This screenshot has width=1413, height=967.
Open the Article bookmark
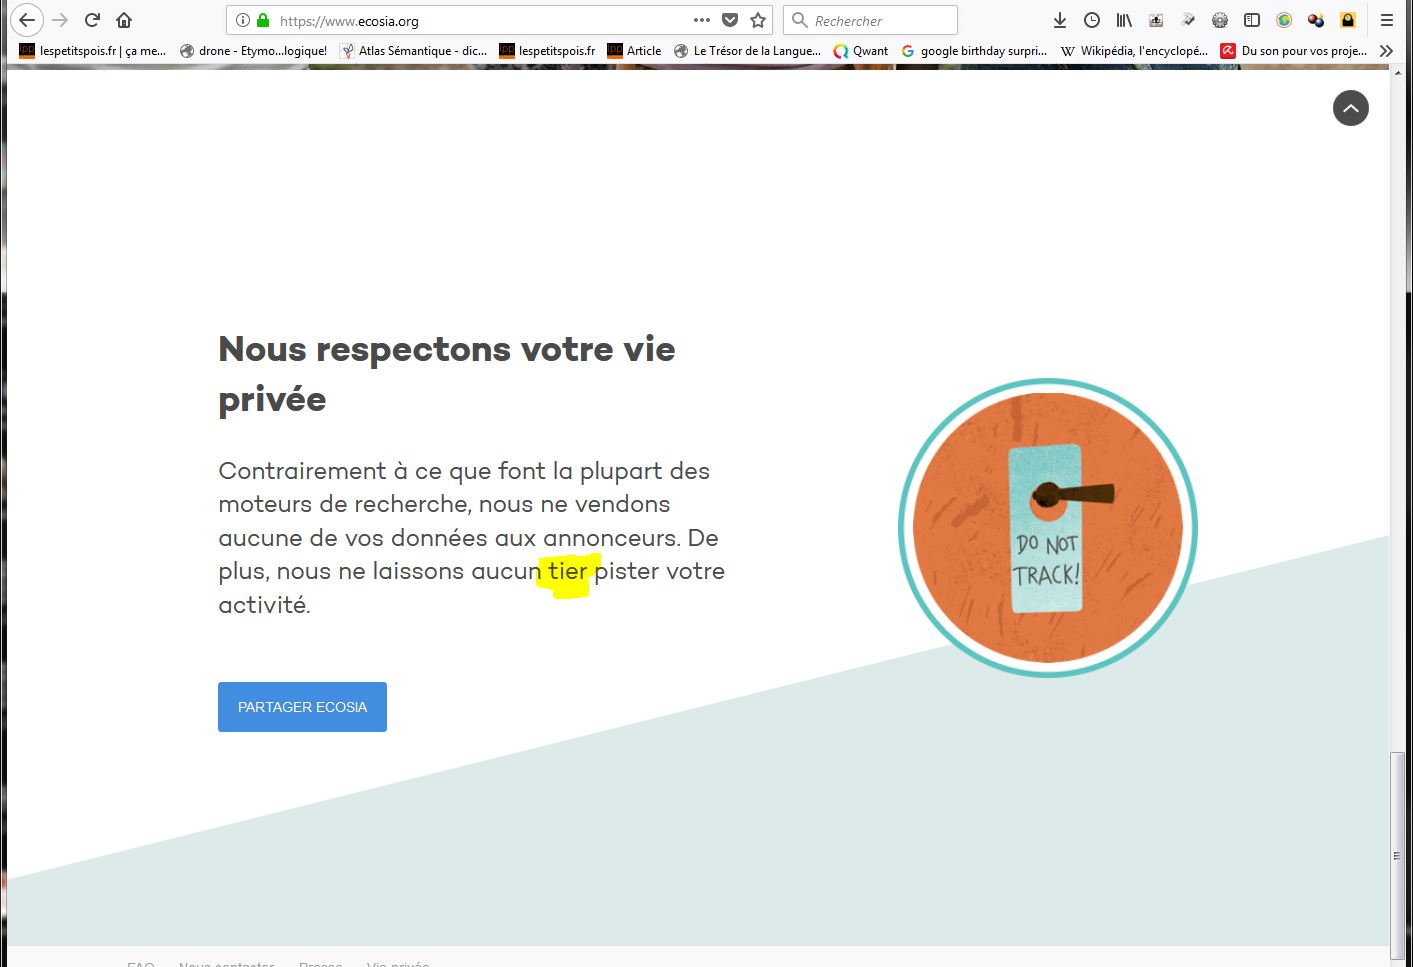point(634,51)
